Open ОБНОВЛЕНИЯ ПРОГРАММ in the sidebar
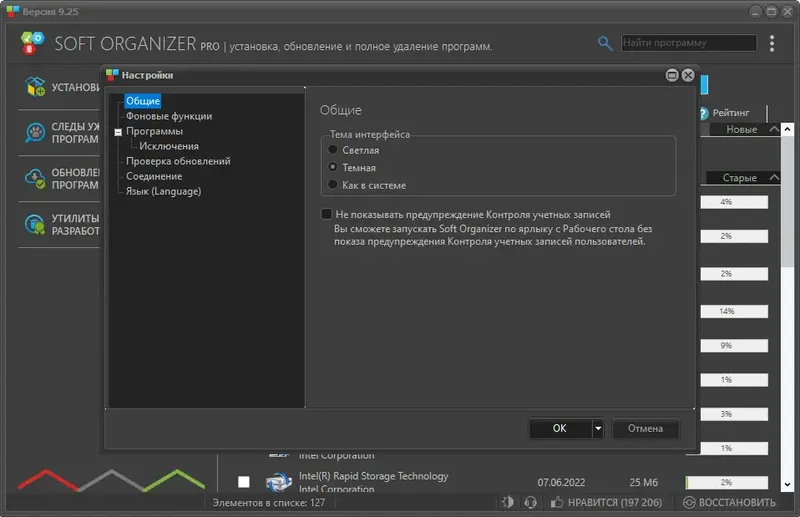800x517 pixels. (75, 179)
